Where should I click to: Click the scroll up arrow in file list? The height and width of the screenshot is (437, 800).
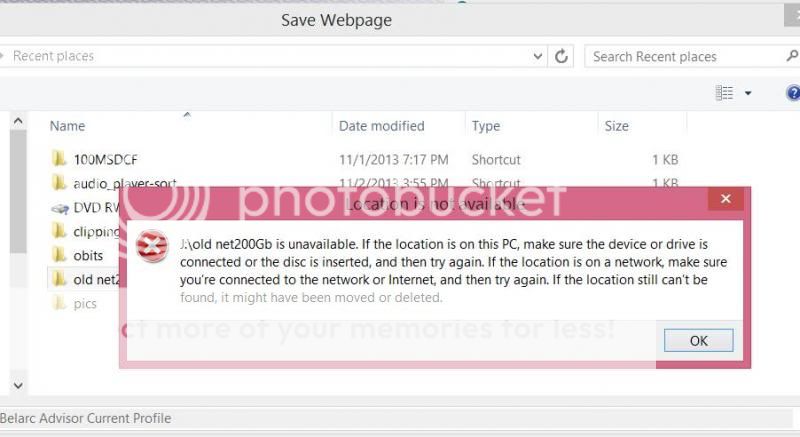click(18, 121)
